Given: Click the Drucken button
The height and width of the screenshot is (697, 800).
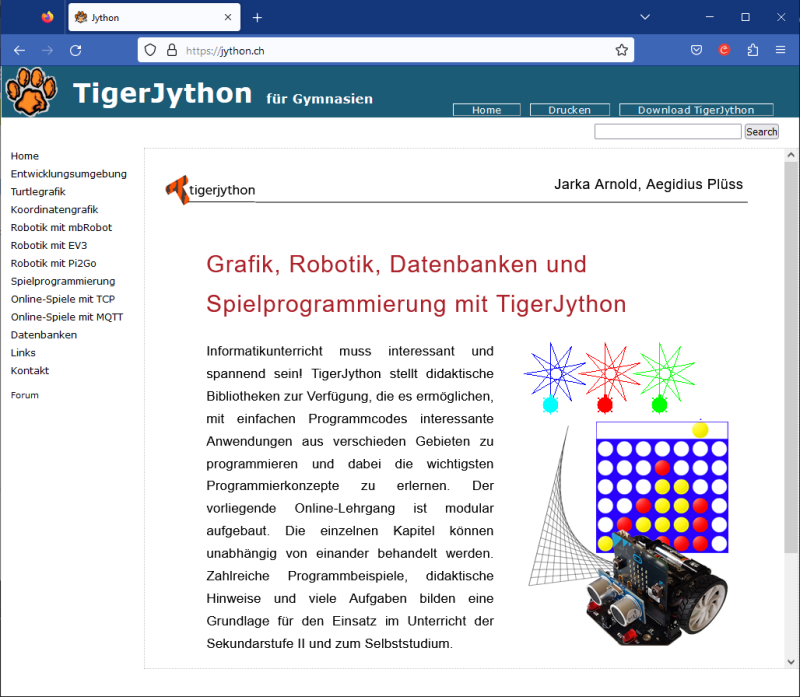Looking at the screenshot, I should [x=569, y=110].
